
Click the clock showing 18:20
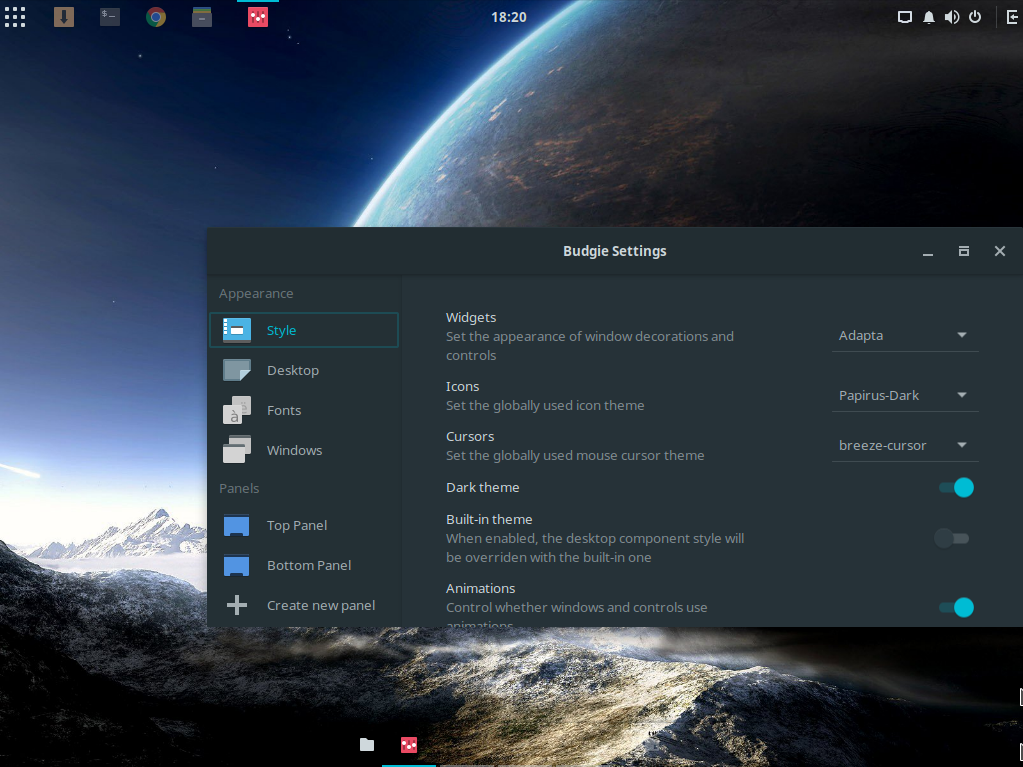click(x=509, y=17)
